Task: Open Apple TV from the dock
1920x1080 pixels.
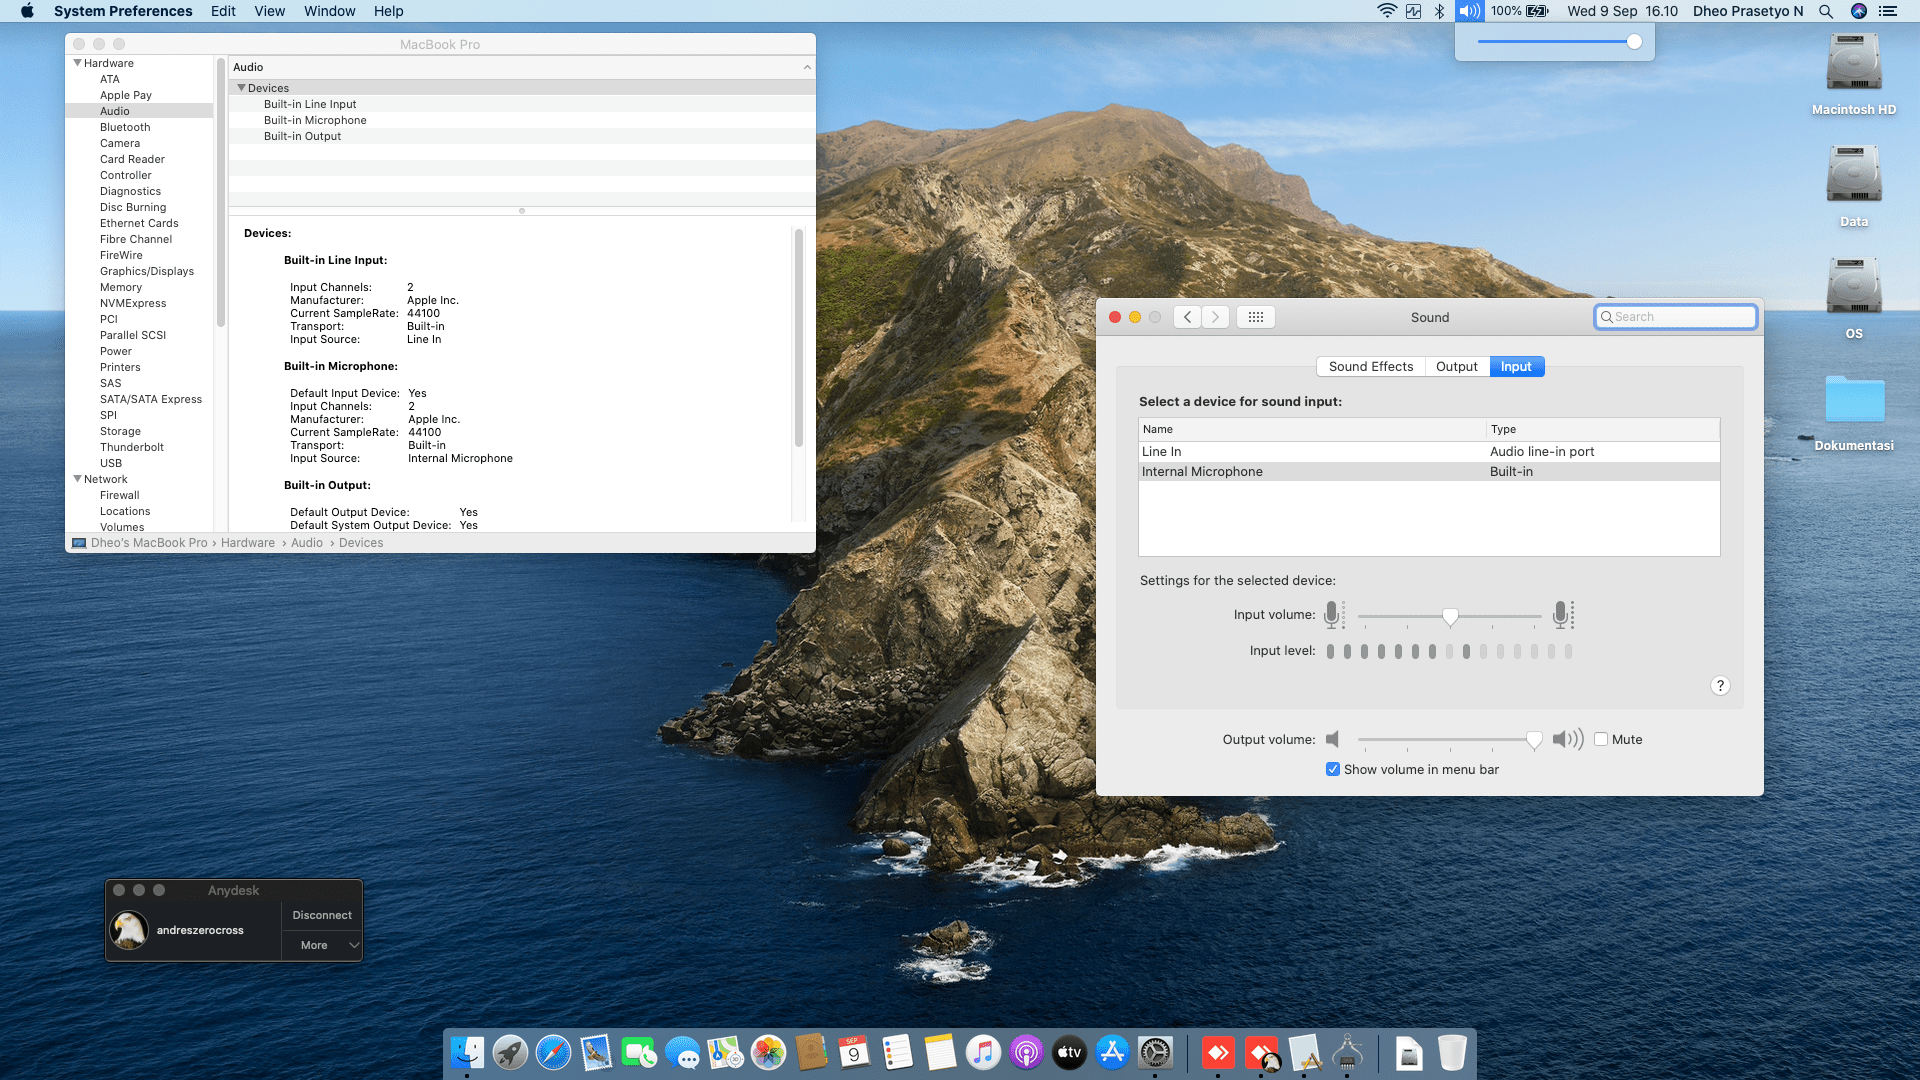Action: click(1069, 1052)
